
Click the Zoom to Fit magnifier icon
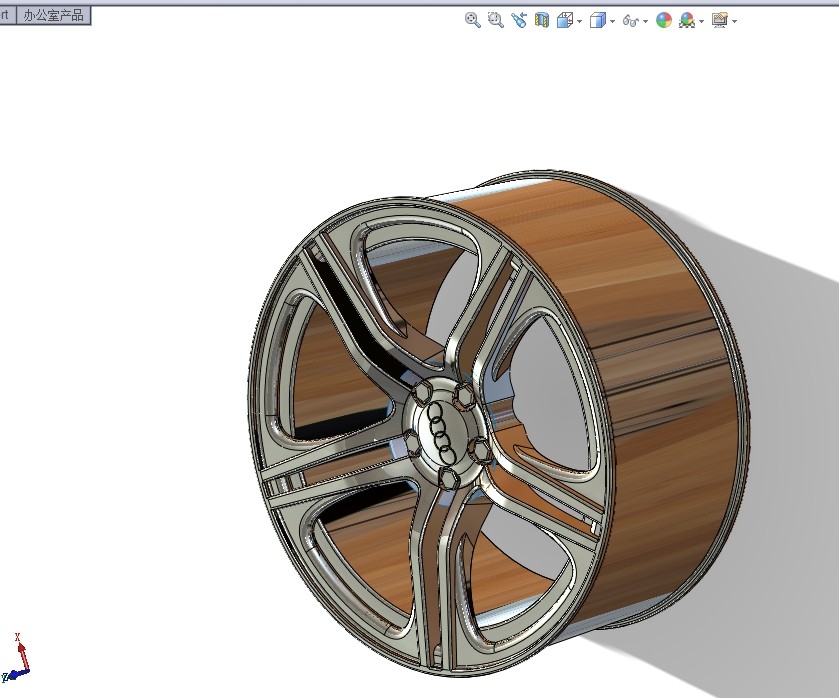click(472, 20)
